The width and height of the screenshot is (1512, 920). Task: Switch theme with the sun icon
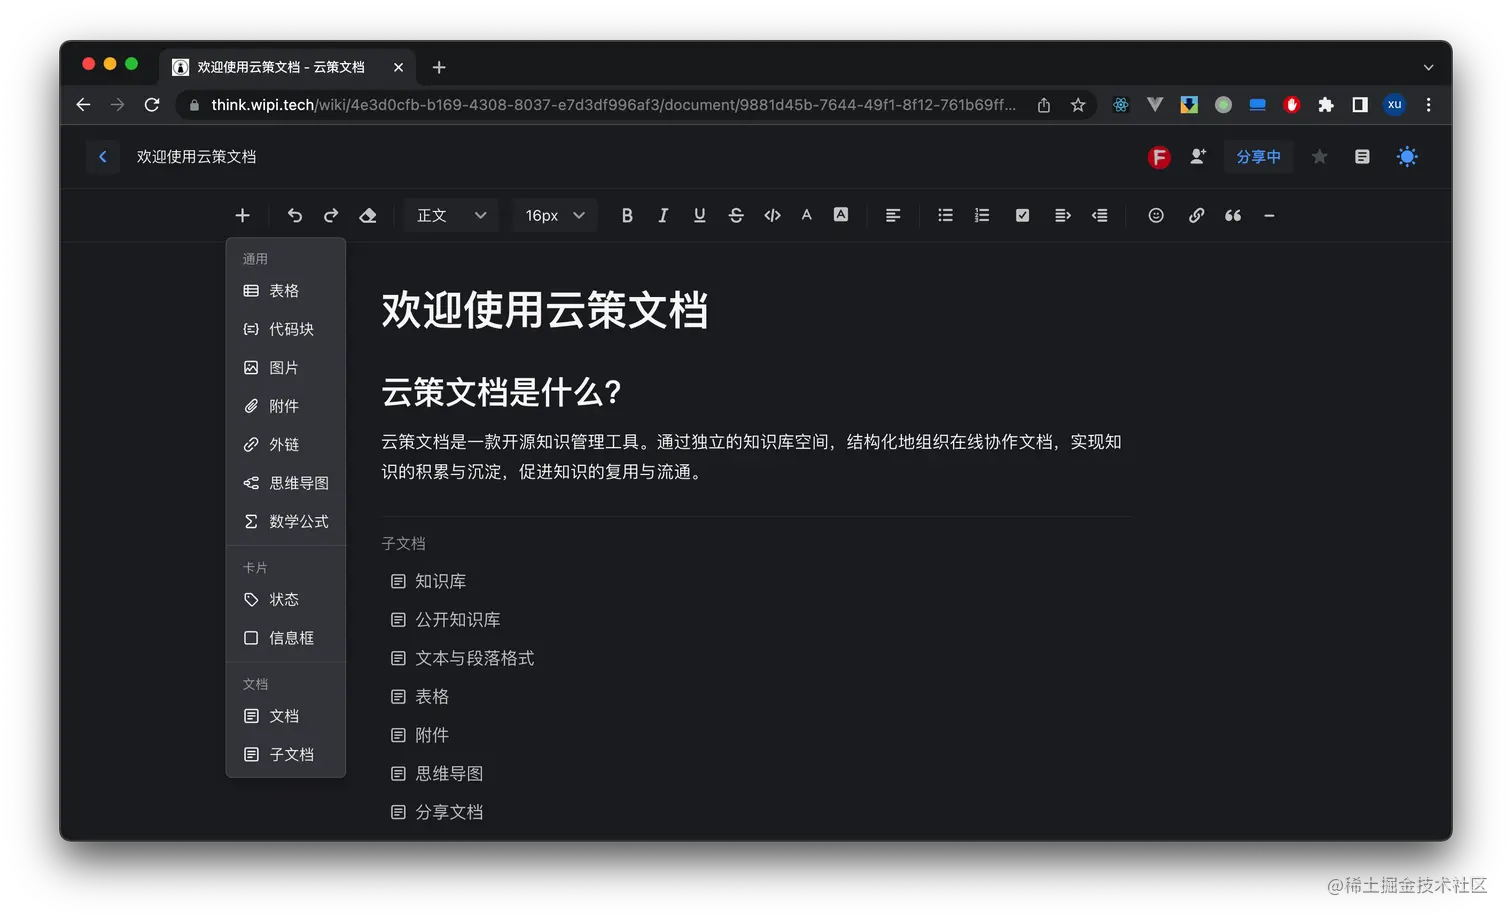point(1407,156)
